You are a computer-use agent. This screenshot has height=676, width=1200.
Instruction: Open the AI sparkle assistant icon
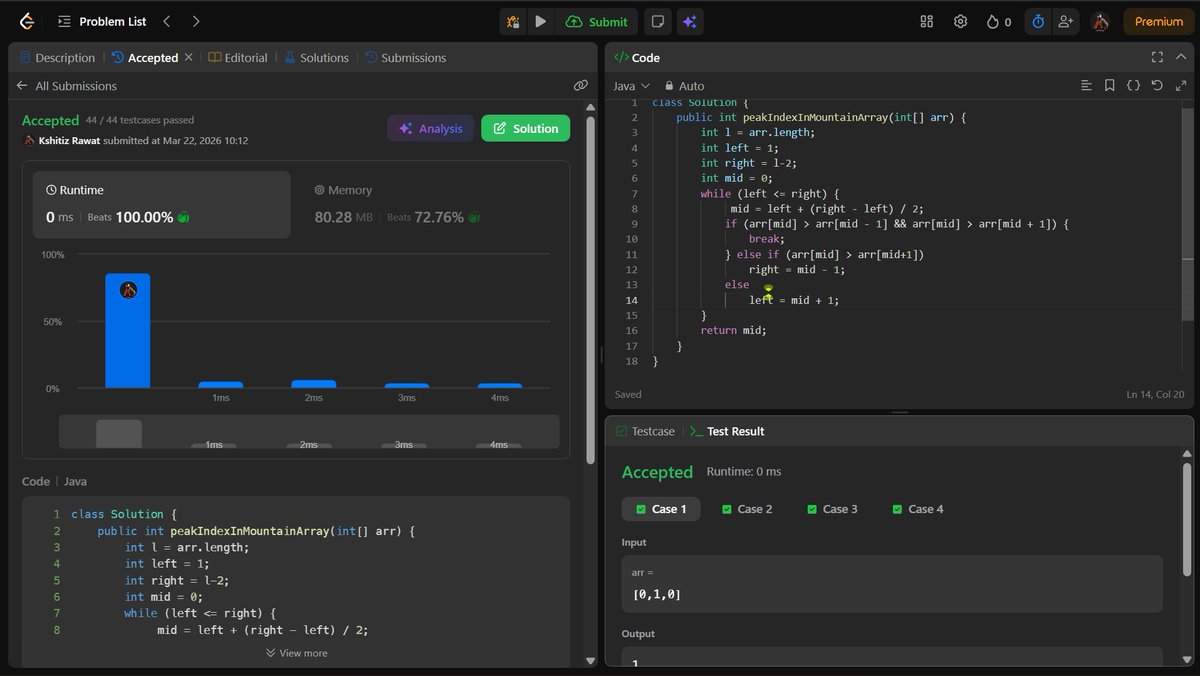pos(689,21)
